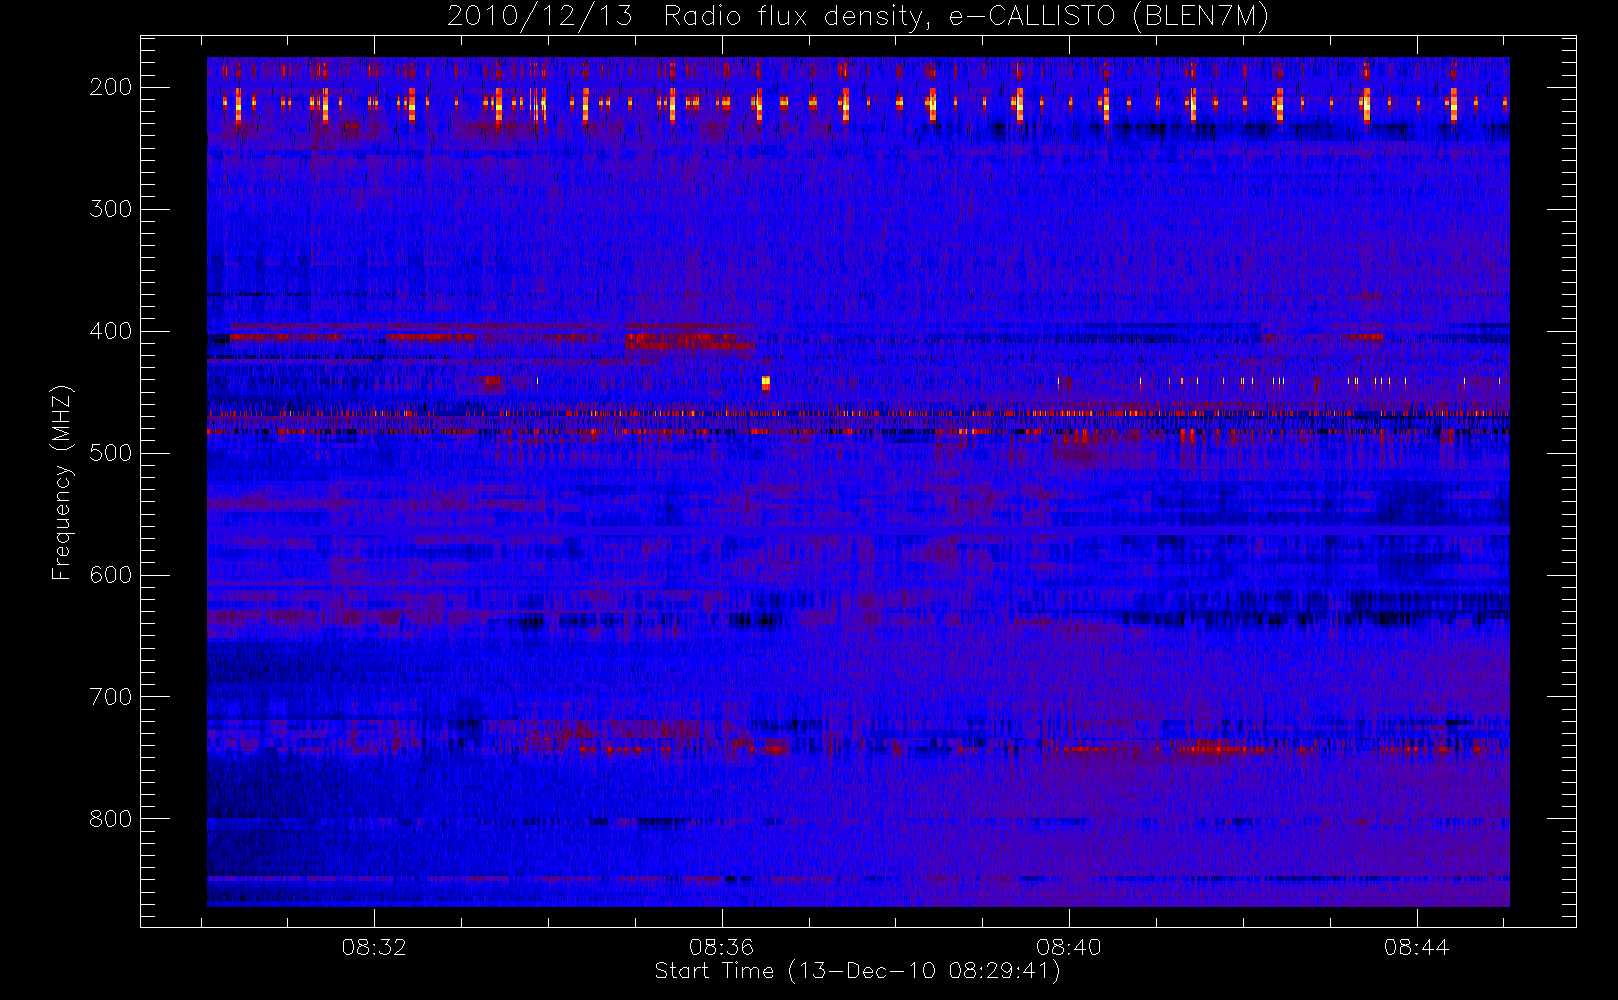
Task: Click the 800 frequency tick label
Action: point(111,819)
